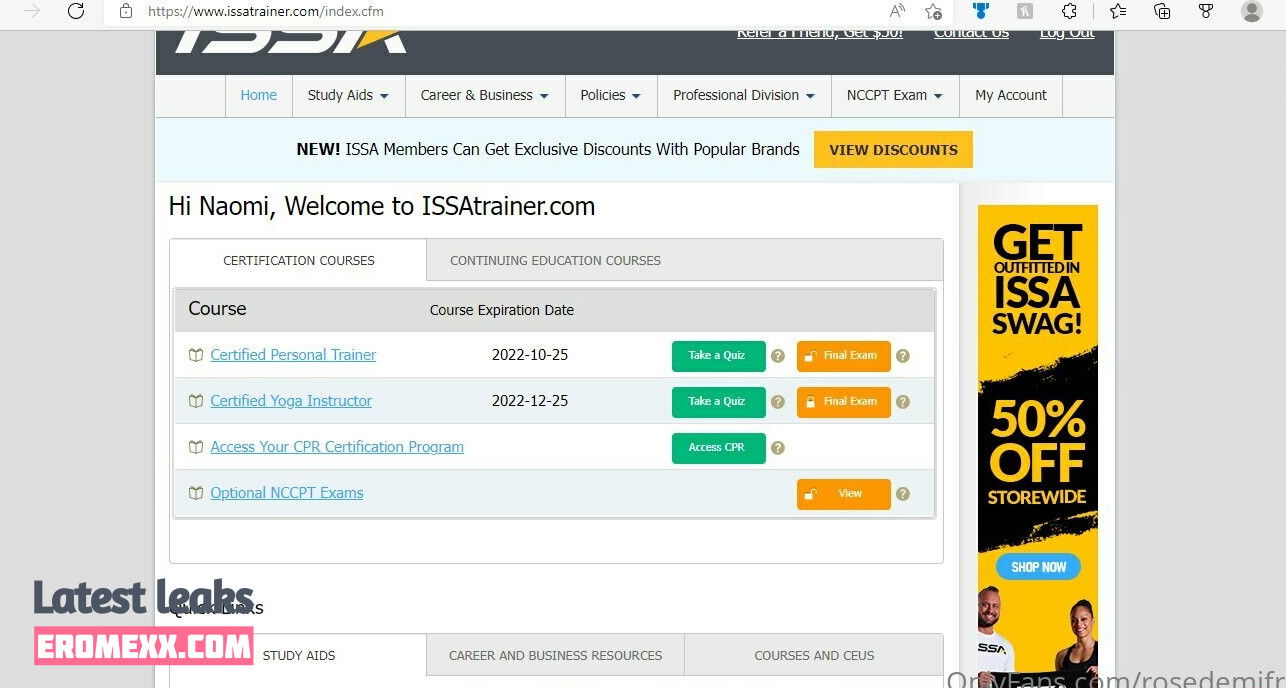Click the ISSA logo

[x=291, y=41]
